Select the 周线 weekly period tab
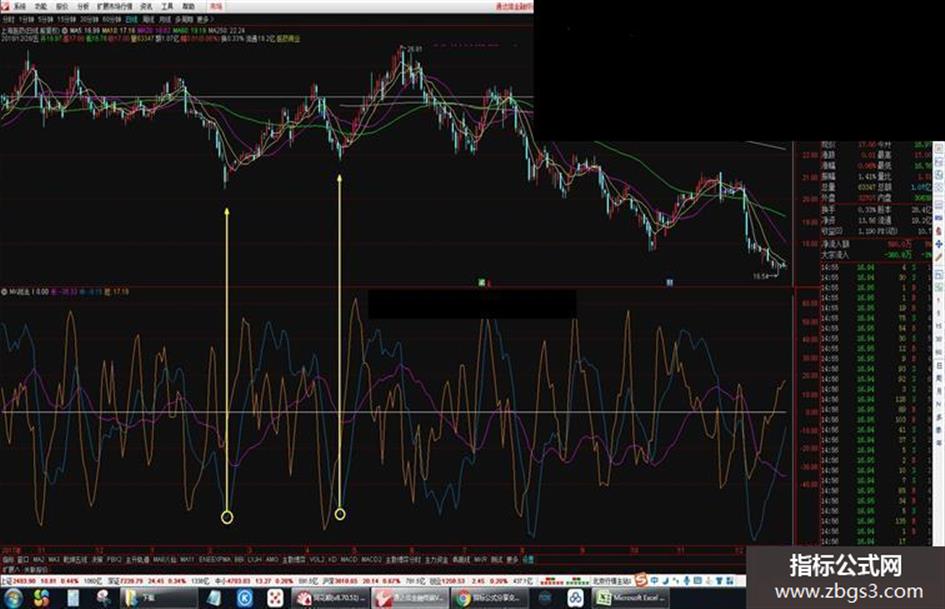 click(x=148, y=20)
